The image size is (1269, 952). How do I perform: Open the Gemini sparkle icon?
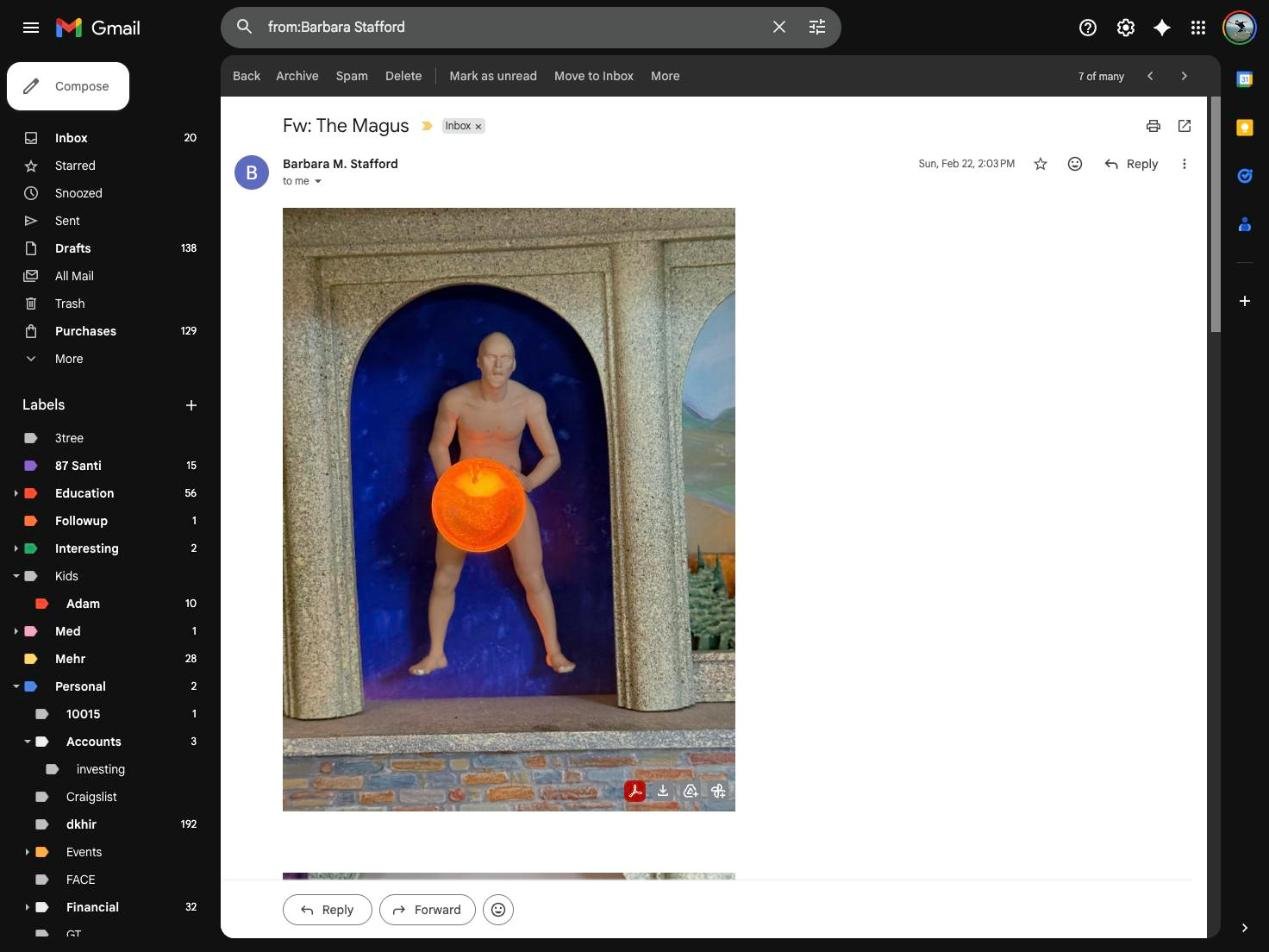tap(1161, 27)
